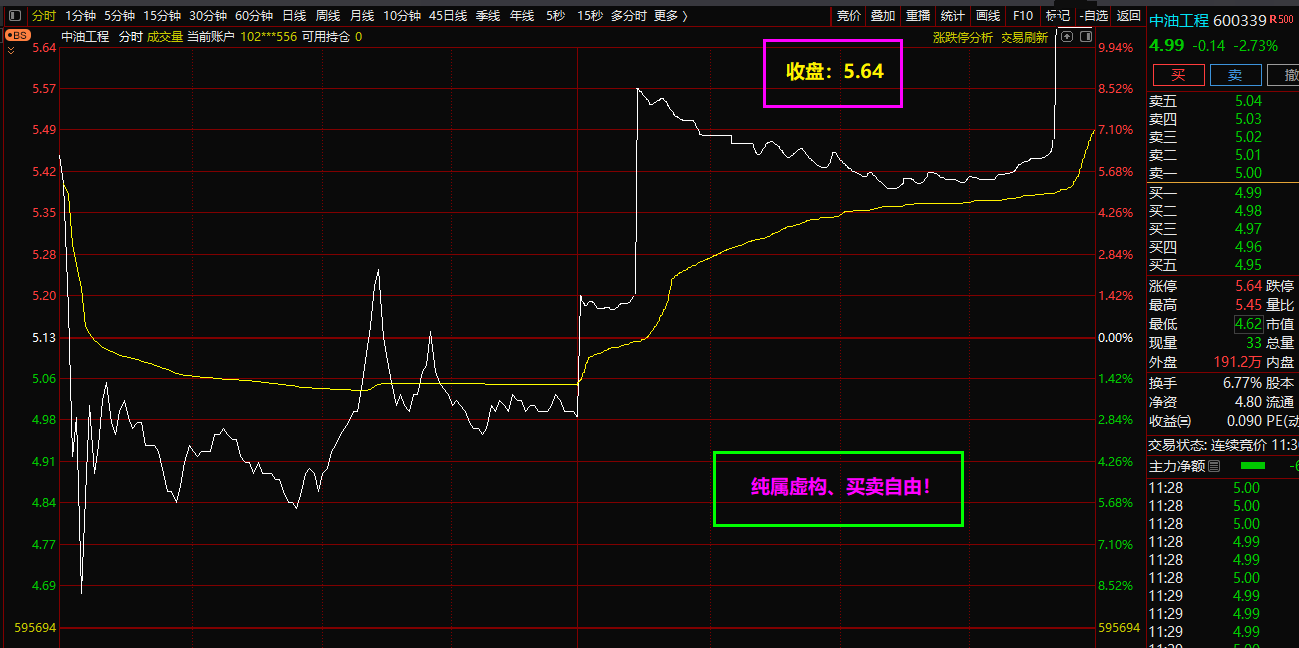1299x648 pixels.
Task: Open F10 company info
Action: point(1022,16)
